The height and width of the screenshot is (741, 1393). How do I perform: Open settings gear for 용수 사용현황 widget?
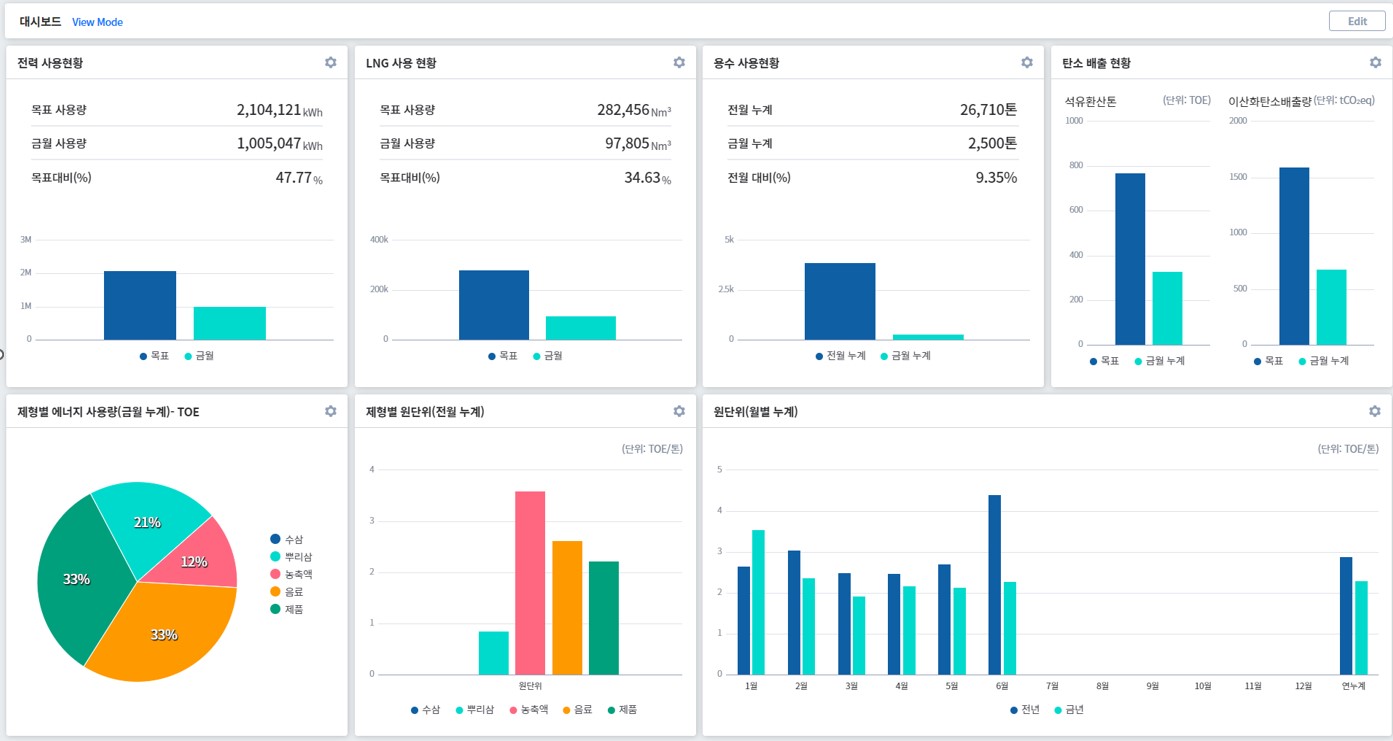point(1026,62)
